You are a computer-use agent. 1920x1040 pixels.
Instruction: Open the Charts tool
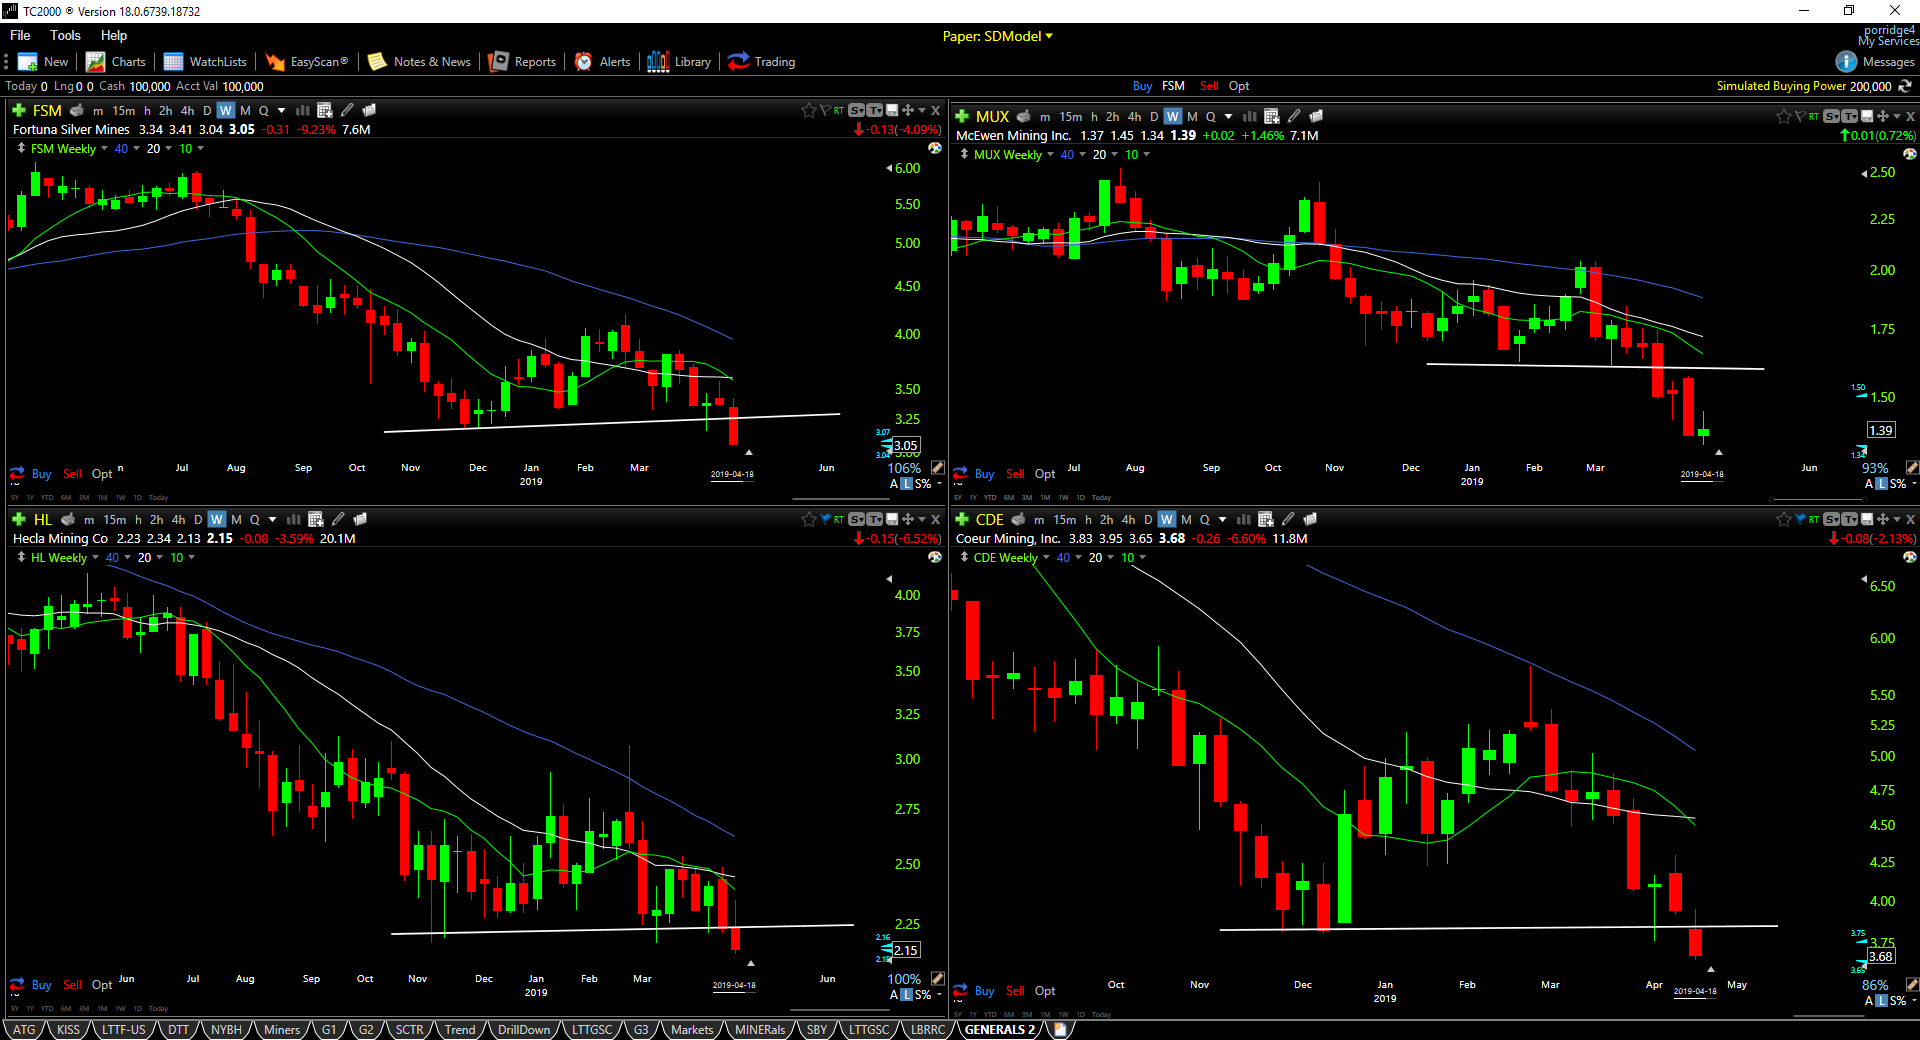pos(116,62)
